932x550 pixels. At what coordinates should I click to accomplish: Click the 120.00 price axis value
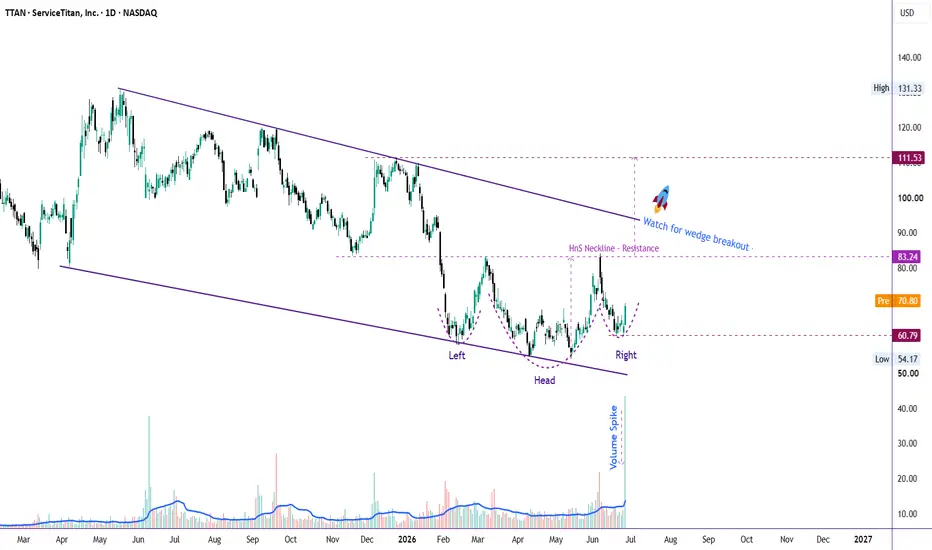tap(909, 127)
